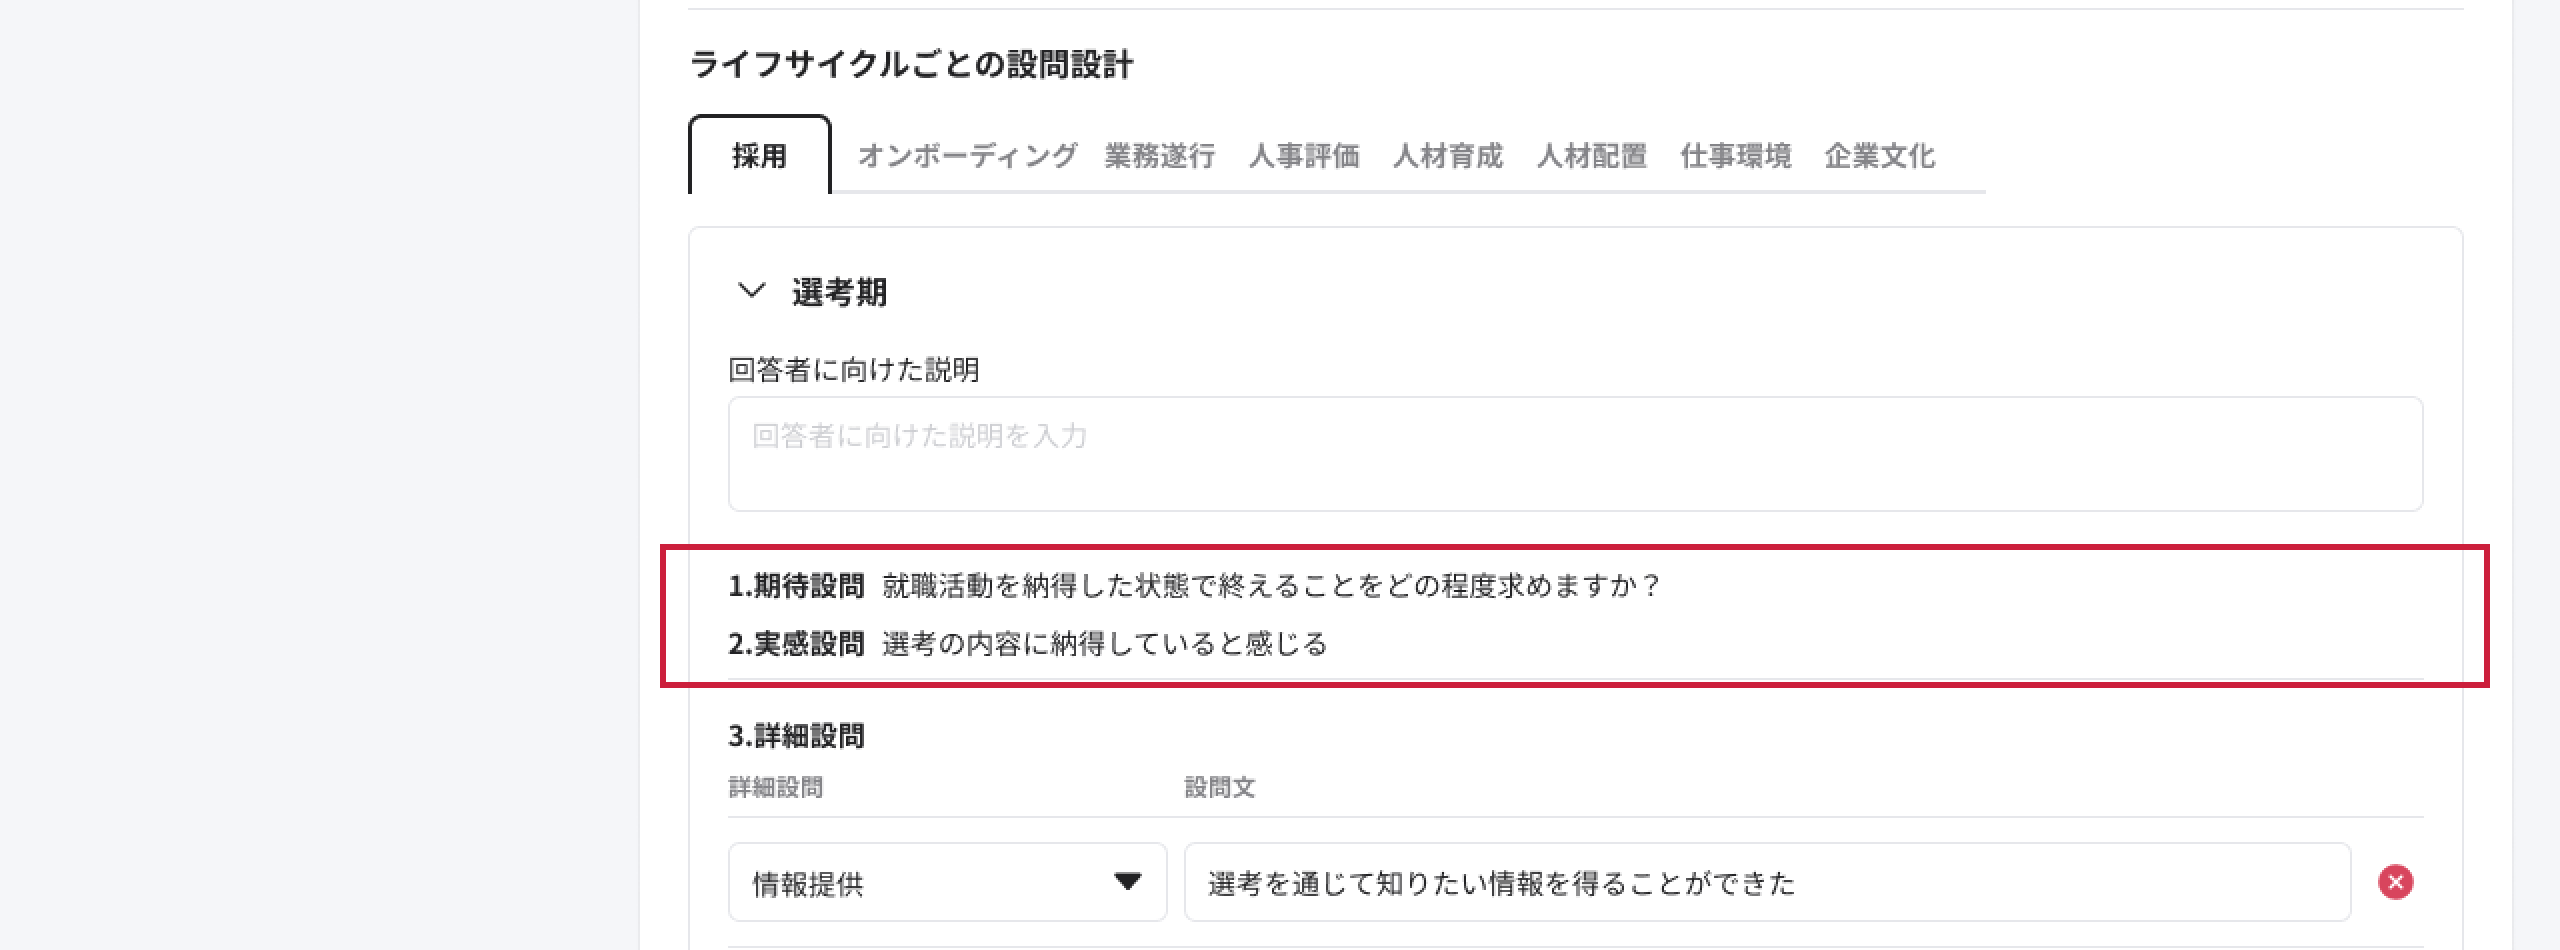Open the 業務遂行 tab
Image resolution: width=2560 pixels, height=950 pixels.
(1159, 156)
